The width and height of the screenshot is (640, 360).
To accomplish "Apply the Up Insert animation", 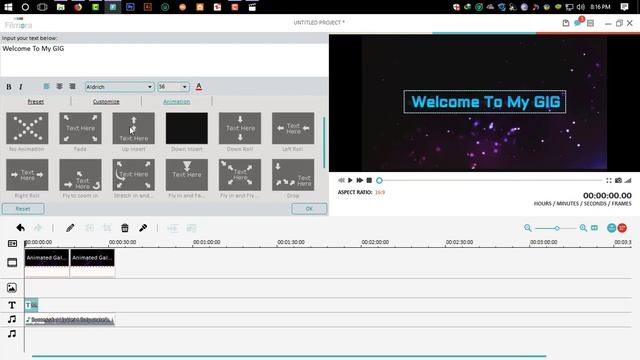I will (133, 128).
